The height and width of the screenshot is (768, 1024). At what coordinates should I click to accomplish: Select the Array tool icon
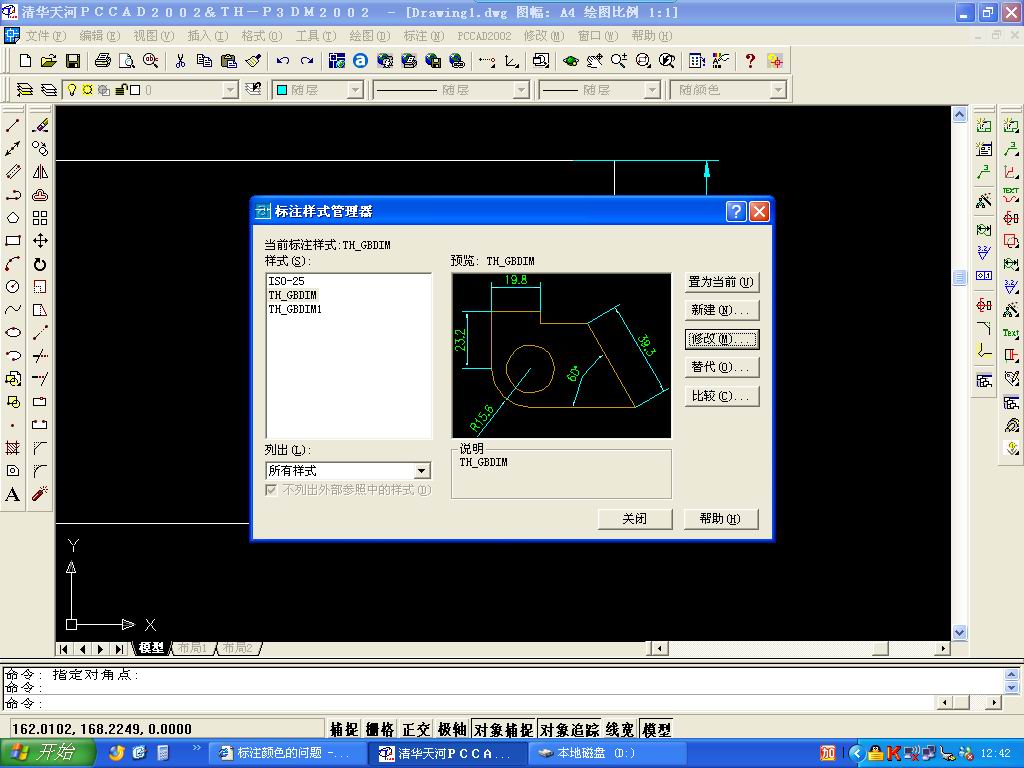40,217
